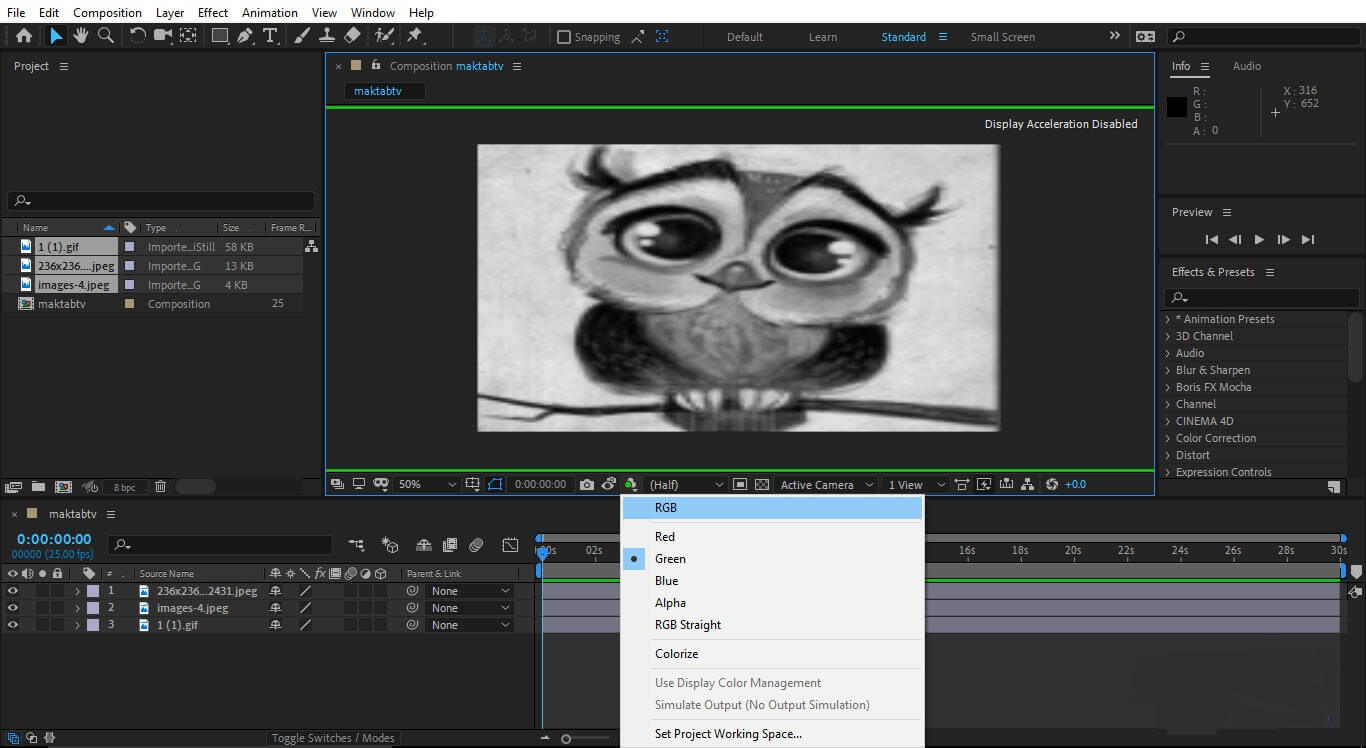Select the Pen tool

point(245,36)
